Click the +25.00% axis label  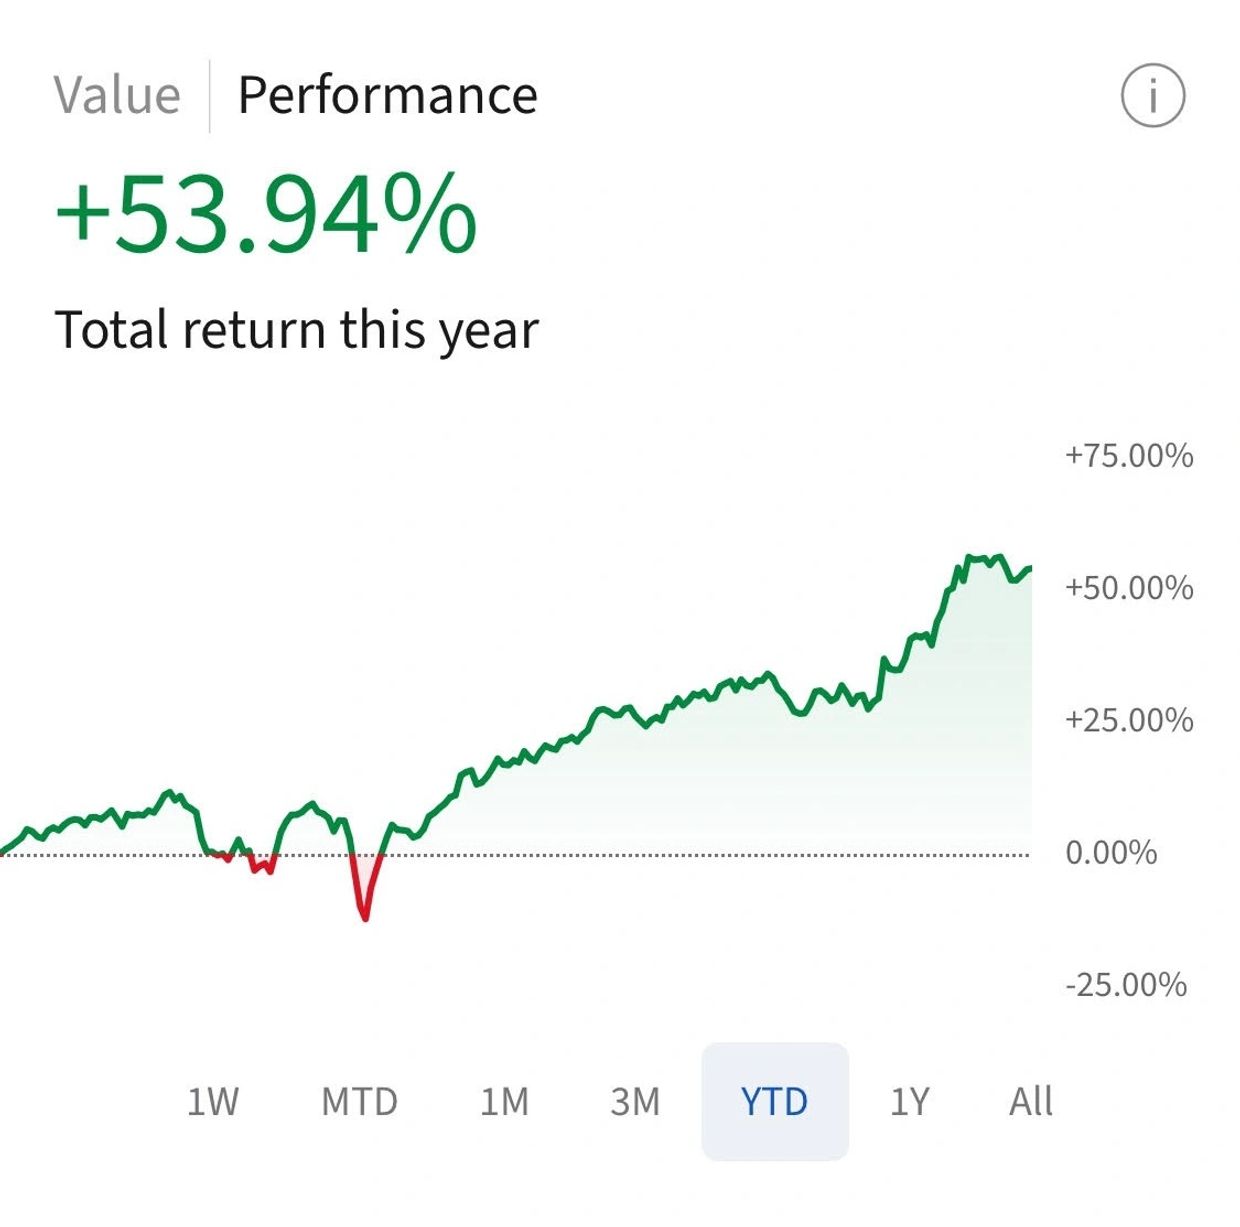(x=1129, y=720)
